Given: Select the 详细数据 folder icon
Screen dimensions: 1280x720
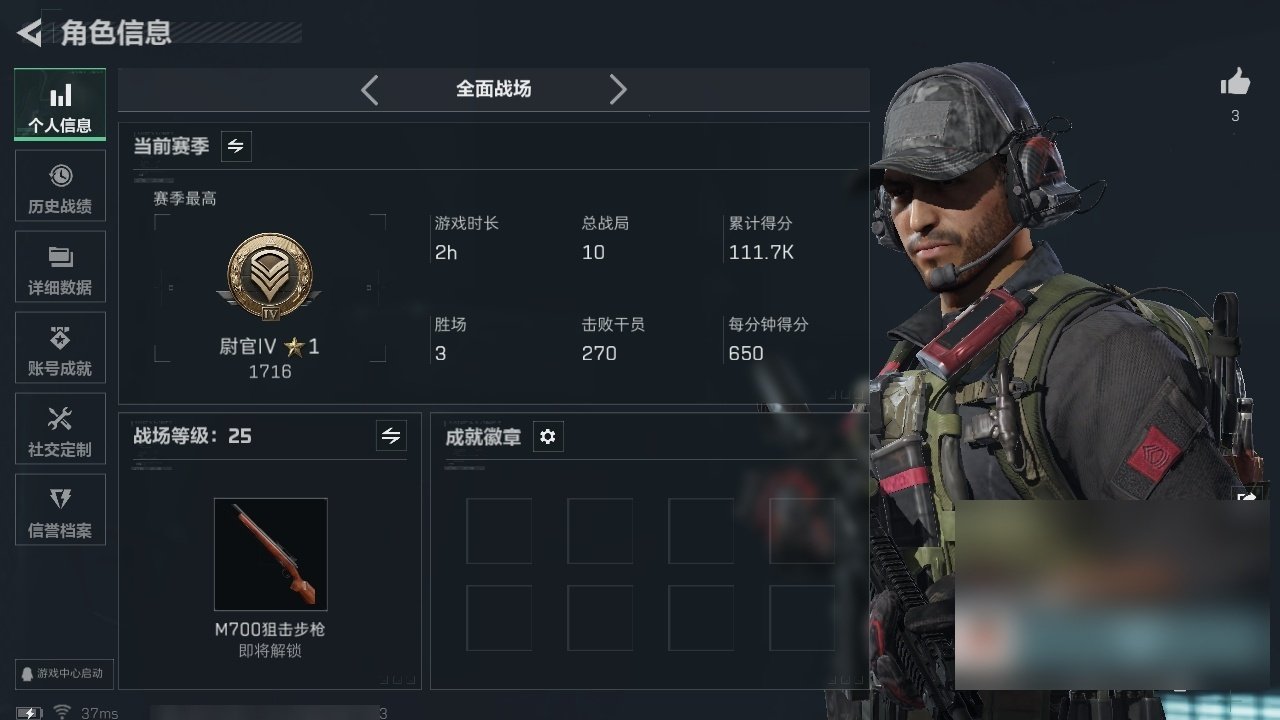Looking at the screenshot, I should (x=60, y=257).
